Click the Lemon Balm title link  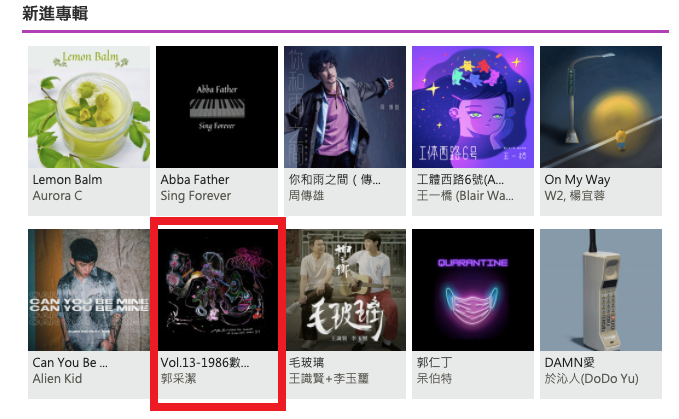[68, 180]
